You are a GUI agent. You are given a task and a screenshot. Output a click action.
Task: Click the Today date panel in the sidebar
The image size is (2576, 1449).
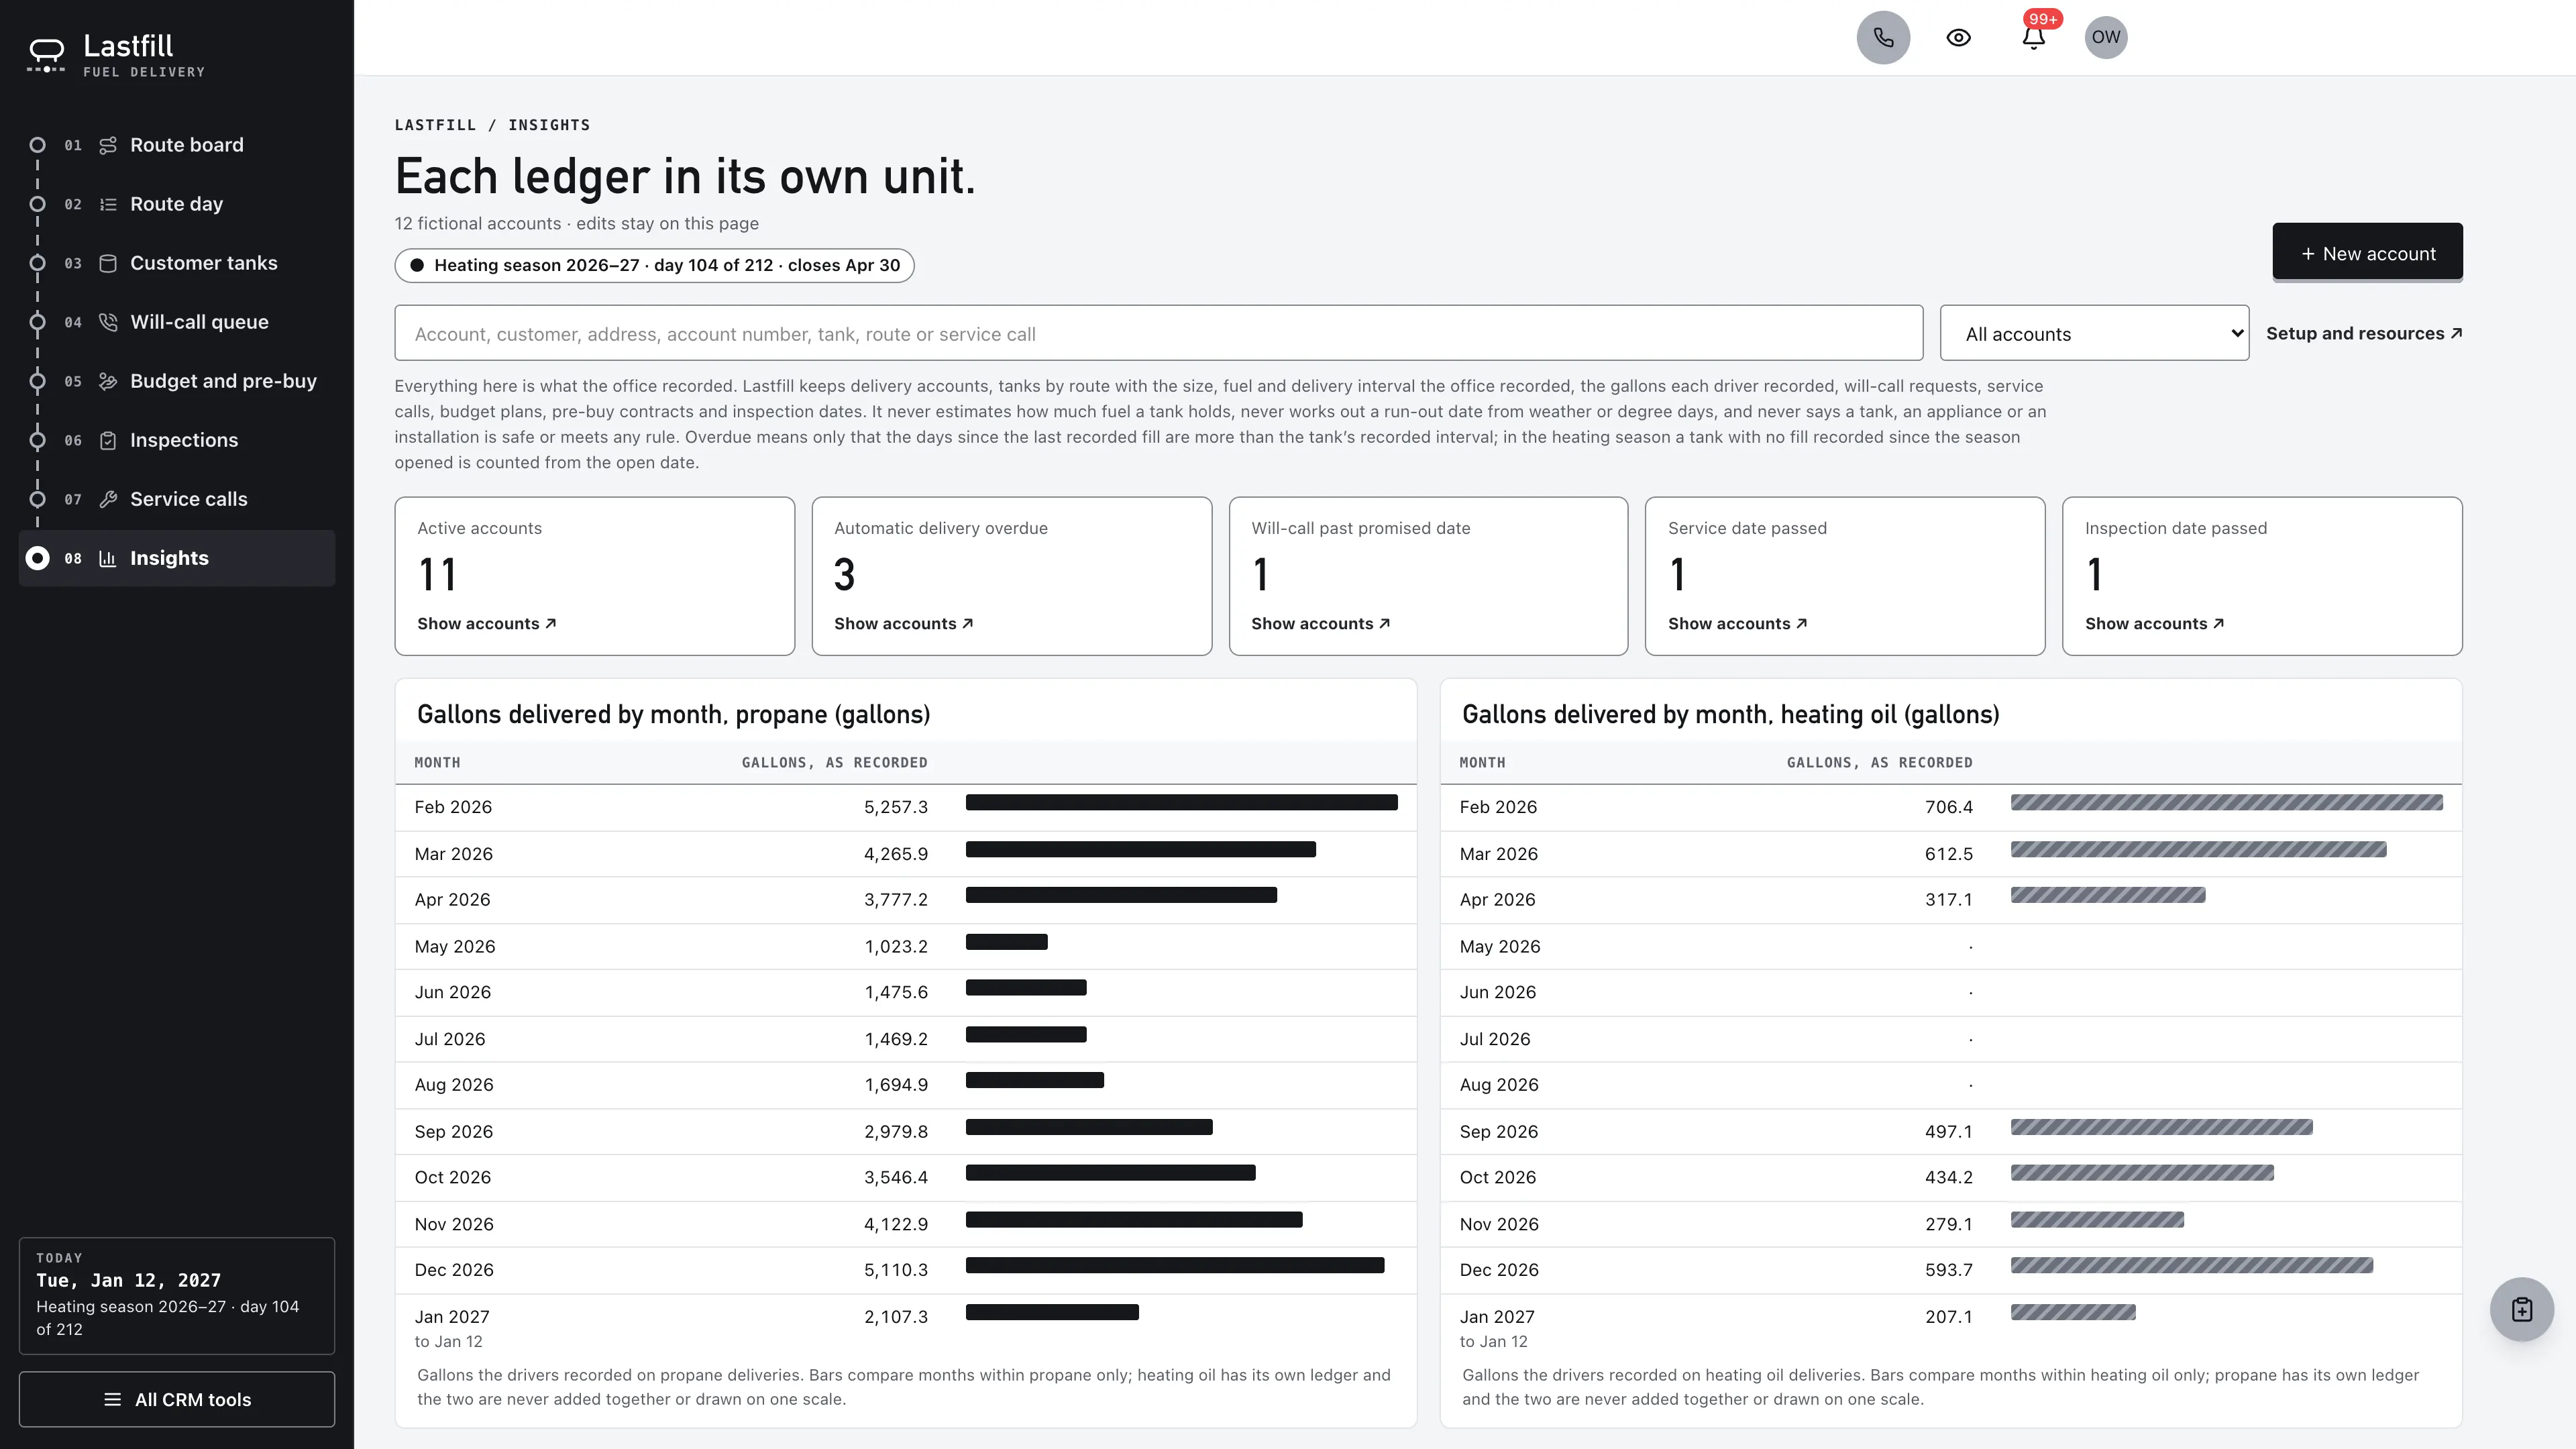[177, 1295]
